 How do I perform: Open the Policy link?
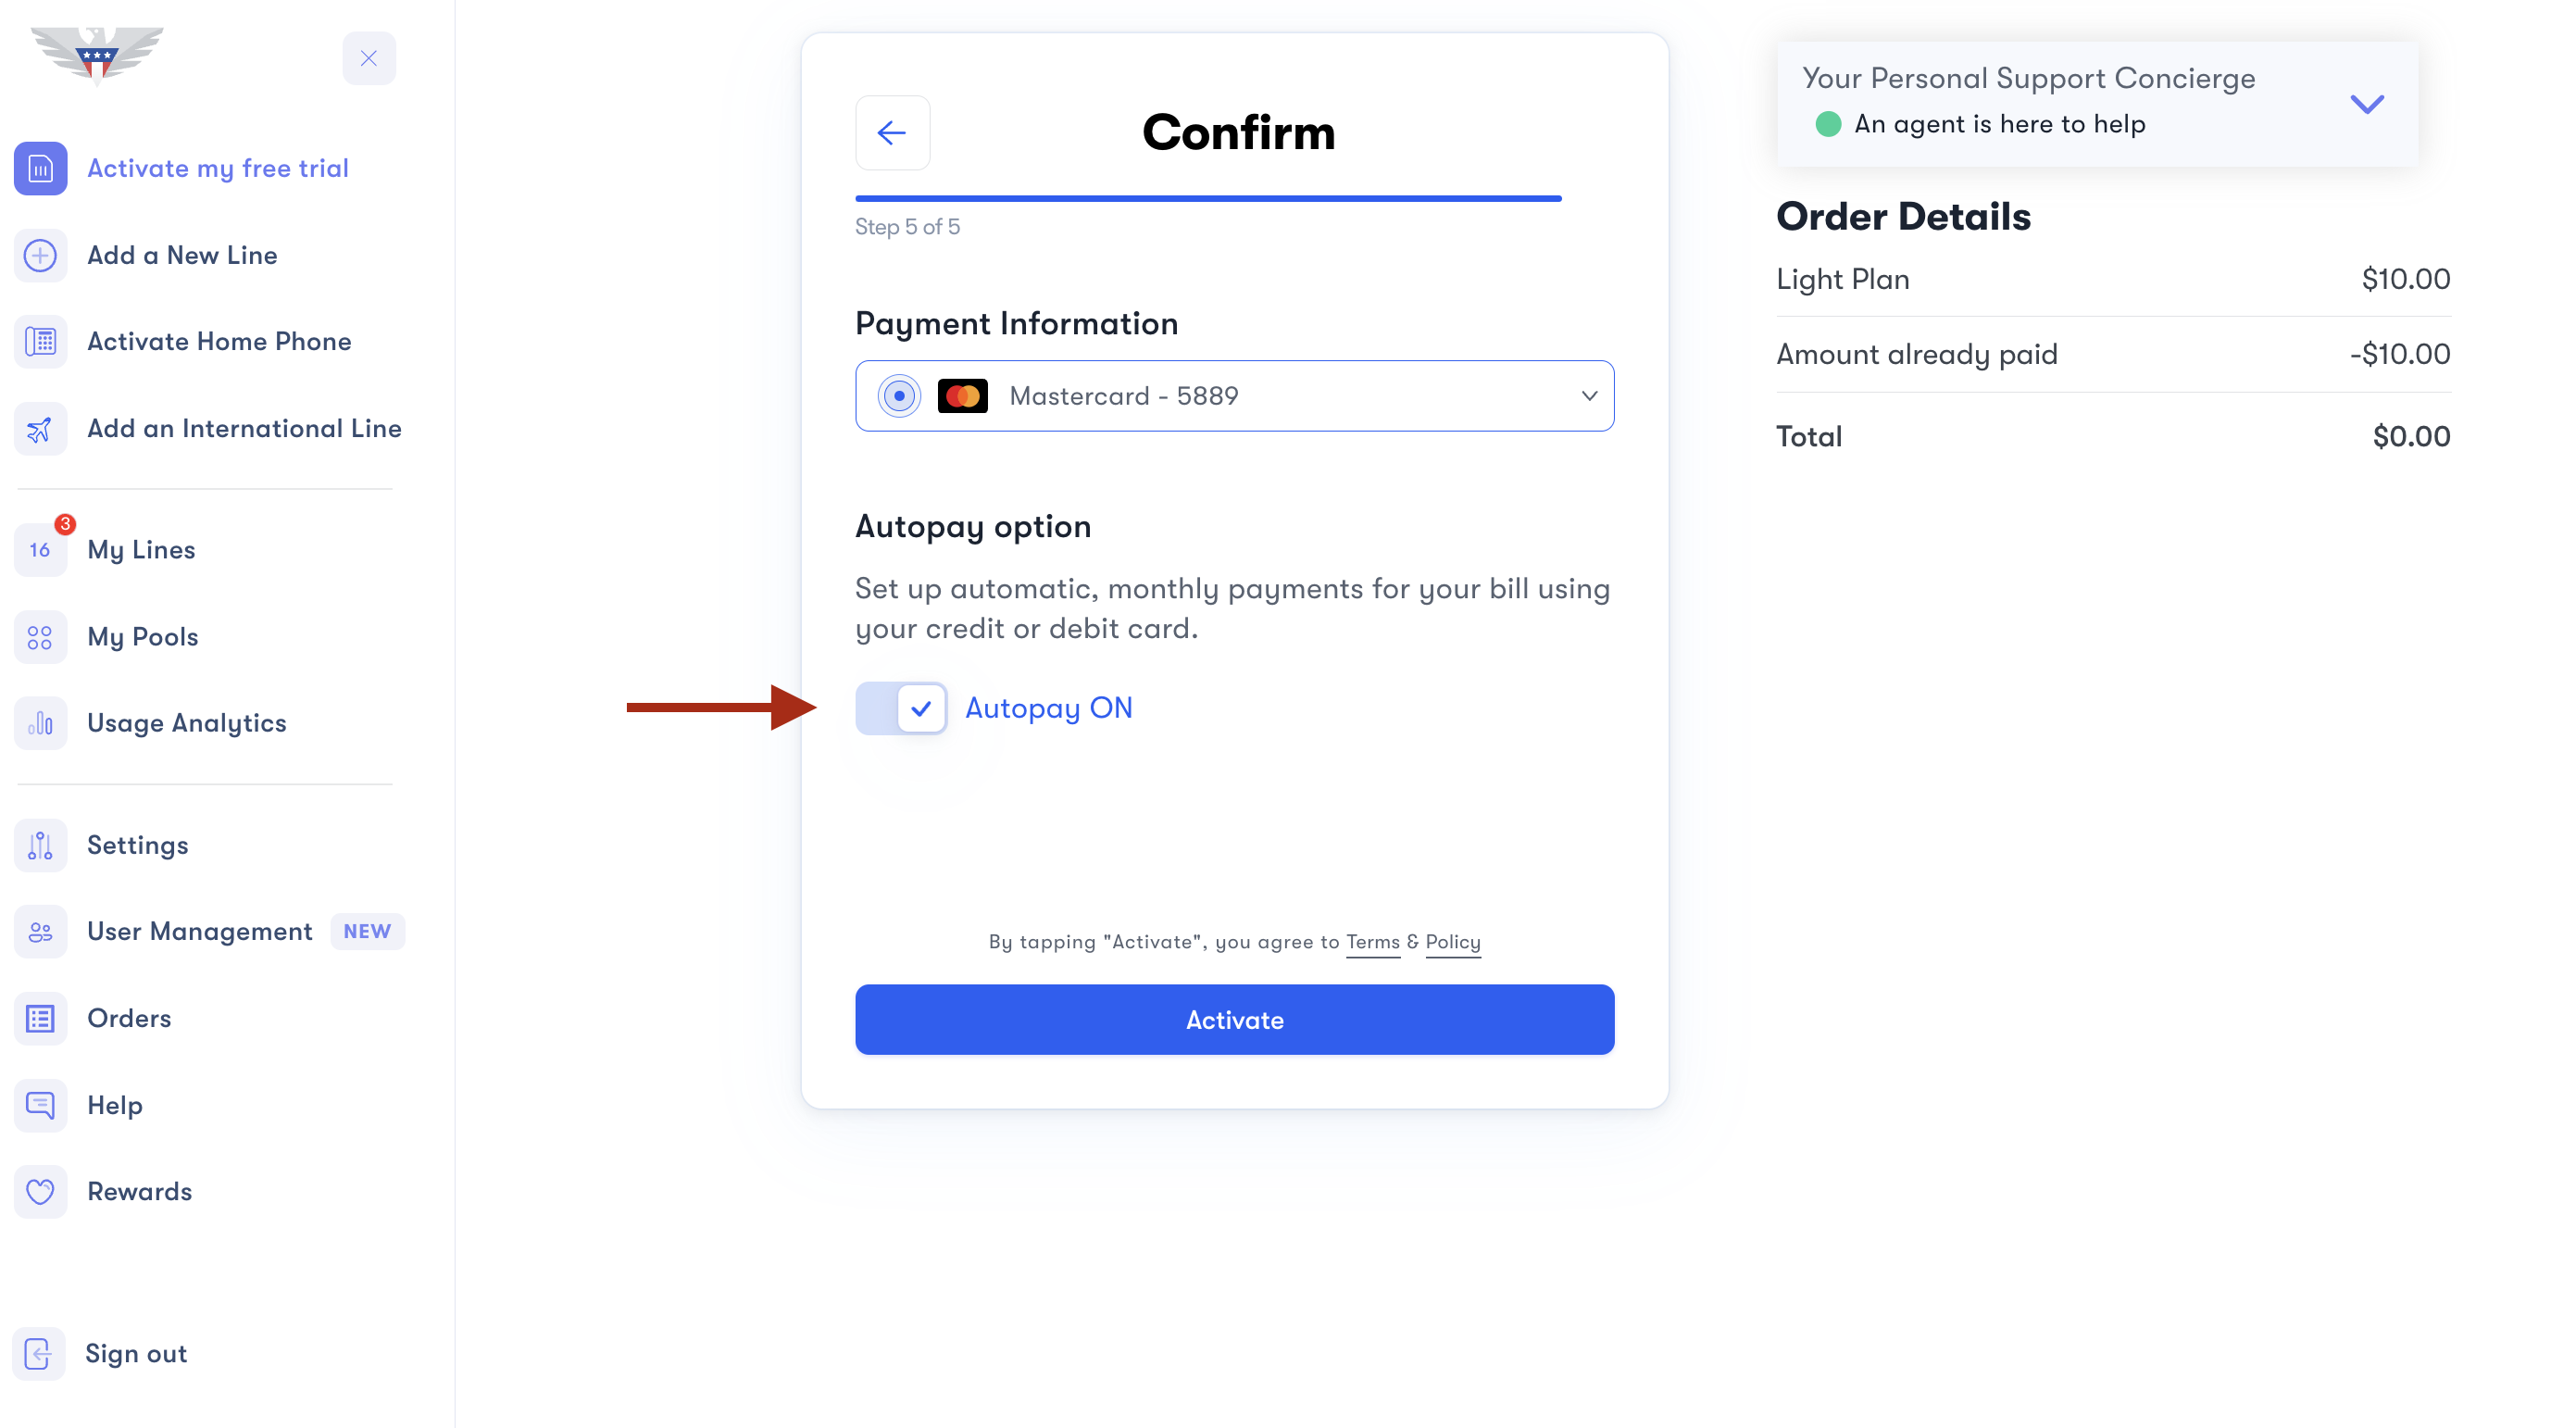pos(1452,942)
